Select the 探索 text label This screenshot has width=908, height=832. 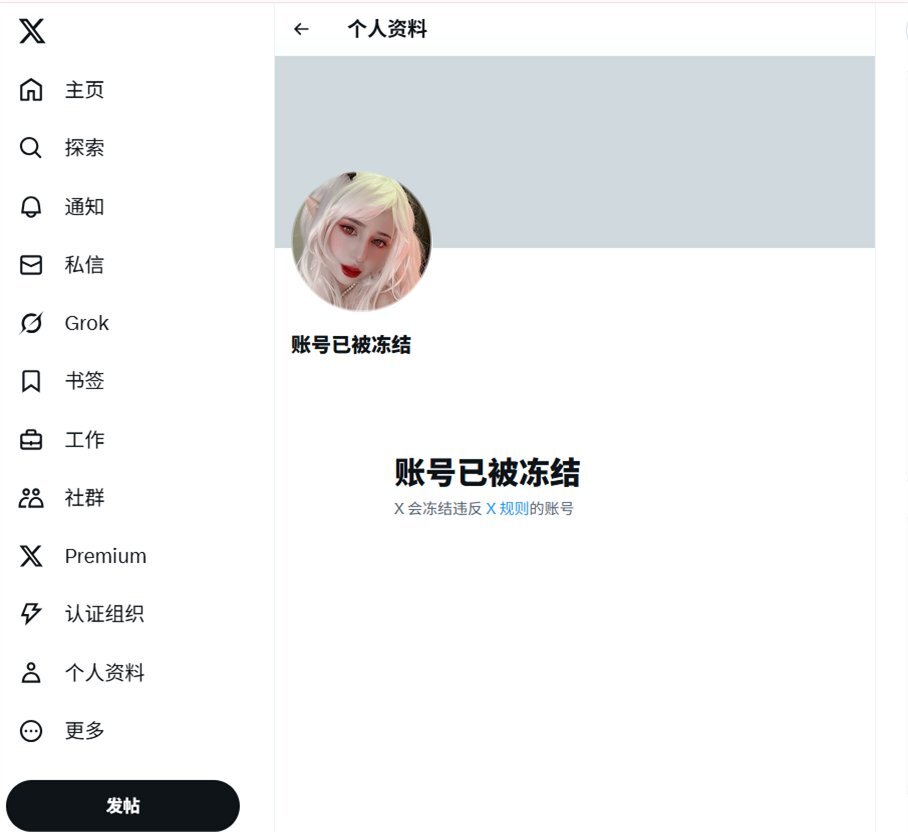coord(85,148)
